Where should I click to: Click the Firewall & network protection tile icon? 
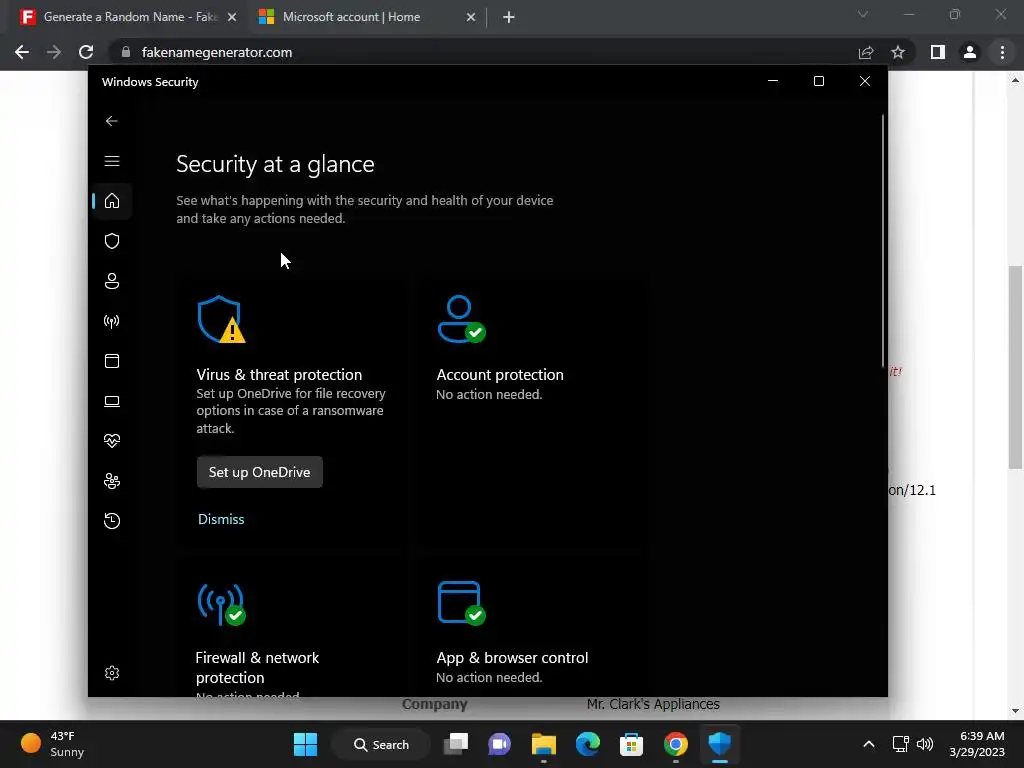221,603
